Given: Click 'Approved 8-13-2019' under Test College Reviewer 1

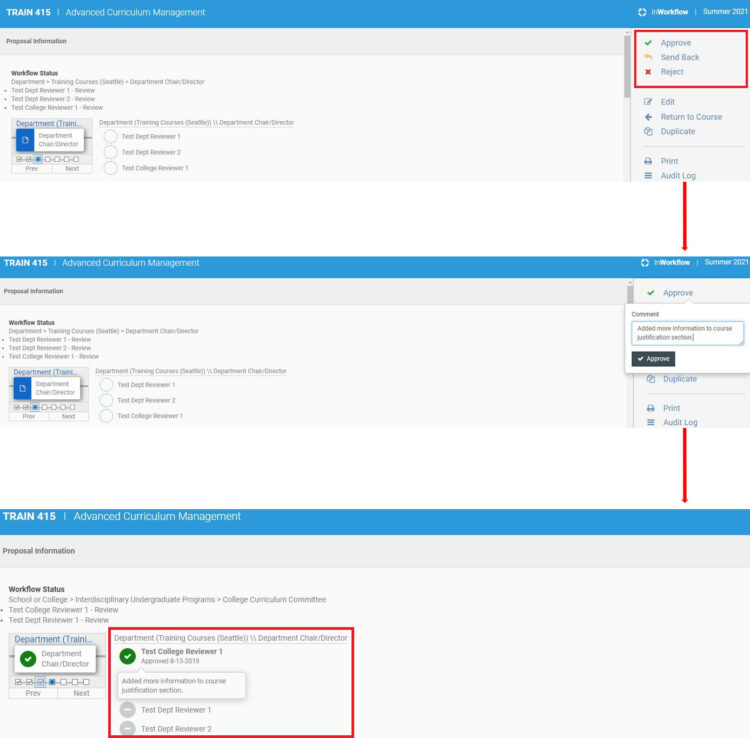Looking at the screenshot, I should click(170, 661).
